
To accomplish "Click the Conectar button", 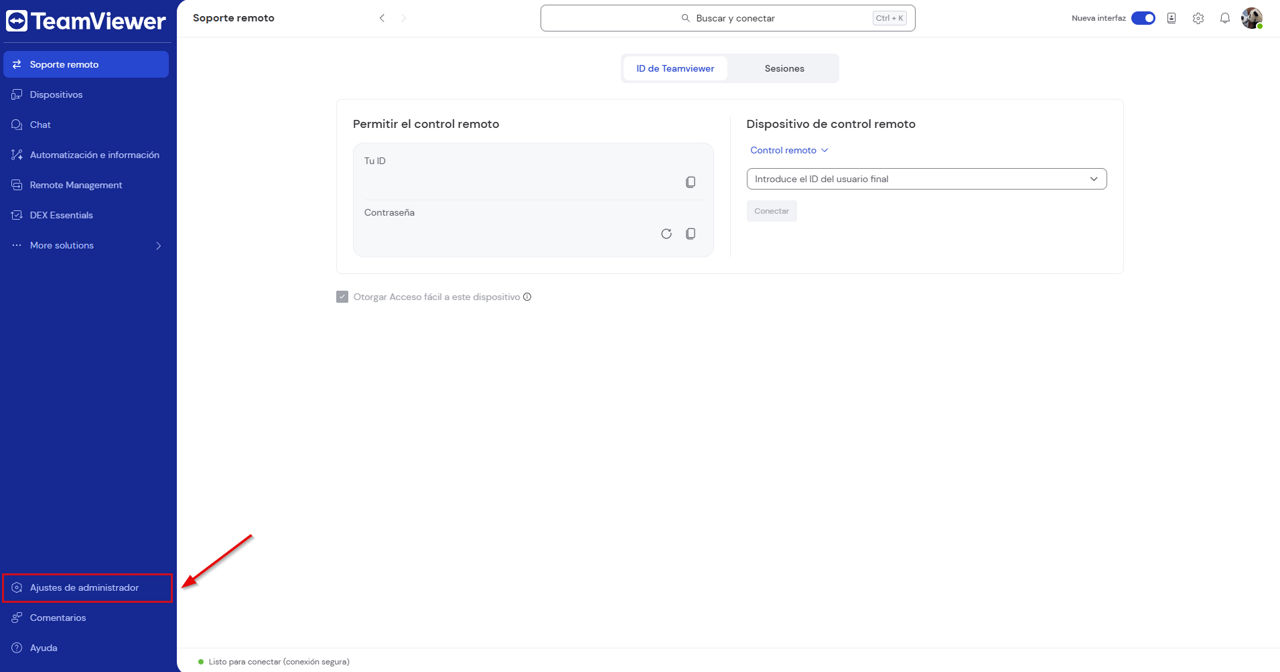I will click(771, 211).
